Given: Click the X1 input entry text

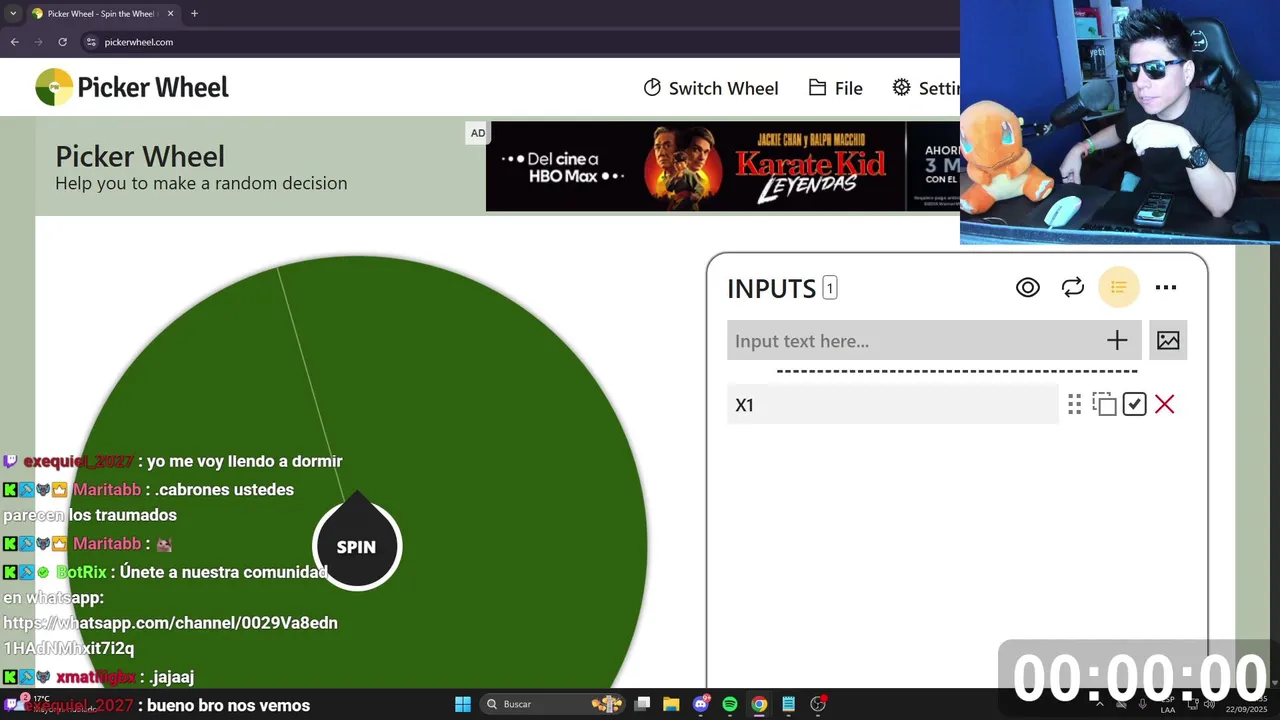Looking at the screenshot, I should [892, 405].
